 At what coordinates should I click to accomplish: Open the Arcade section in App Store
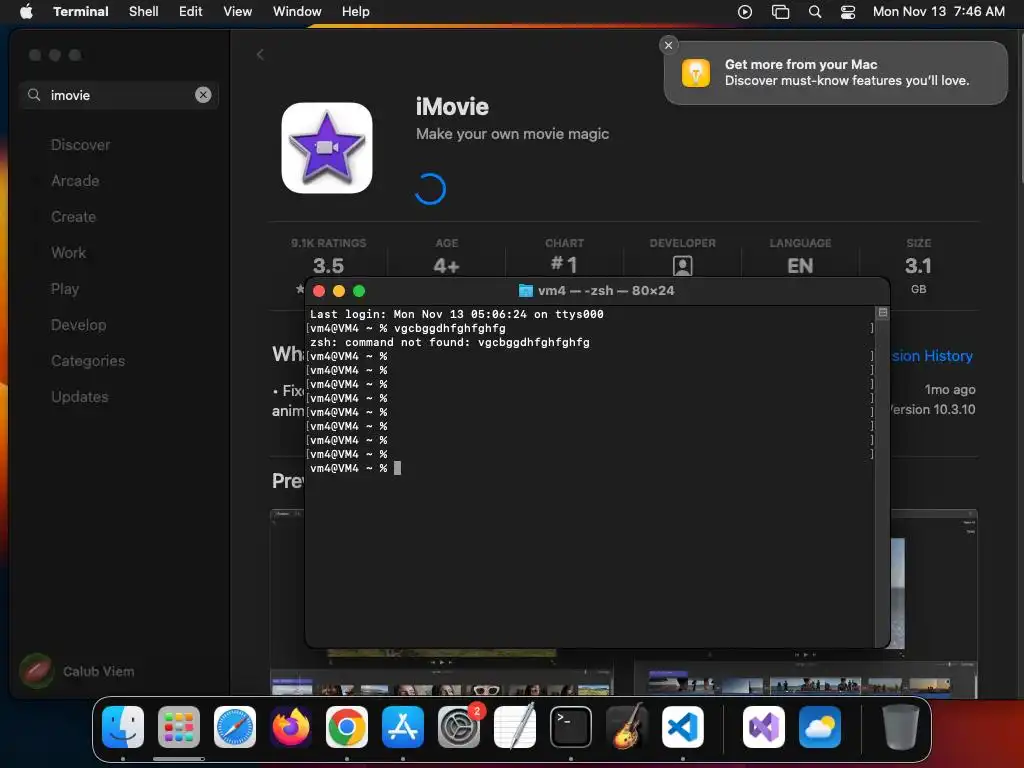pos(75,181)
